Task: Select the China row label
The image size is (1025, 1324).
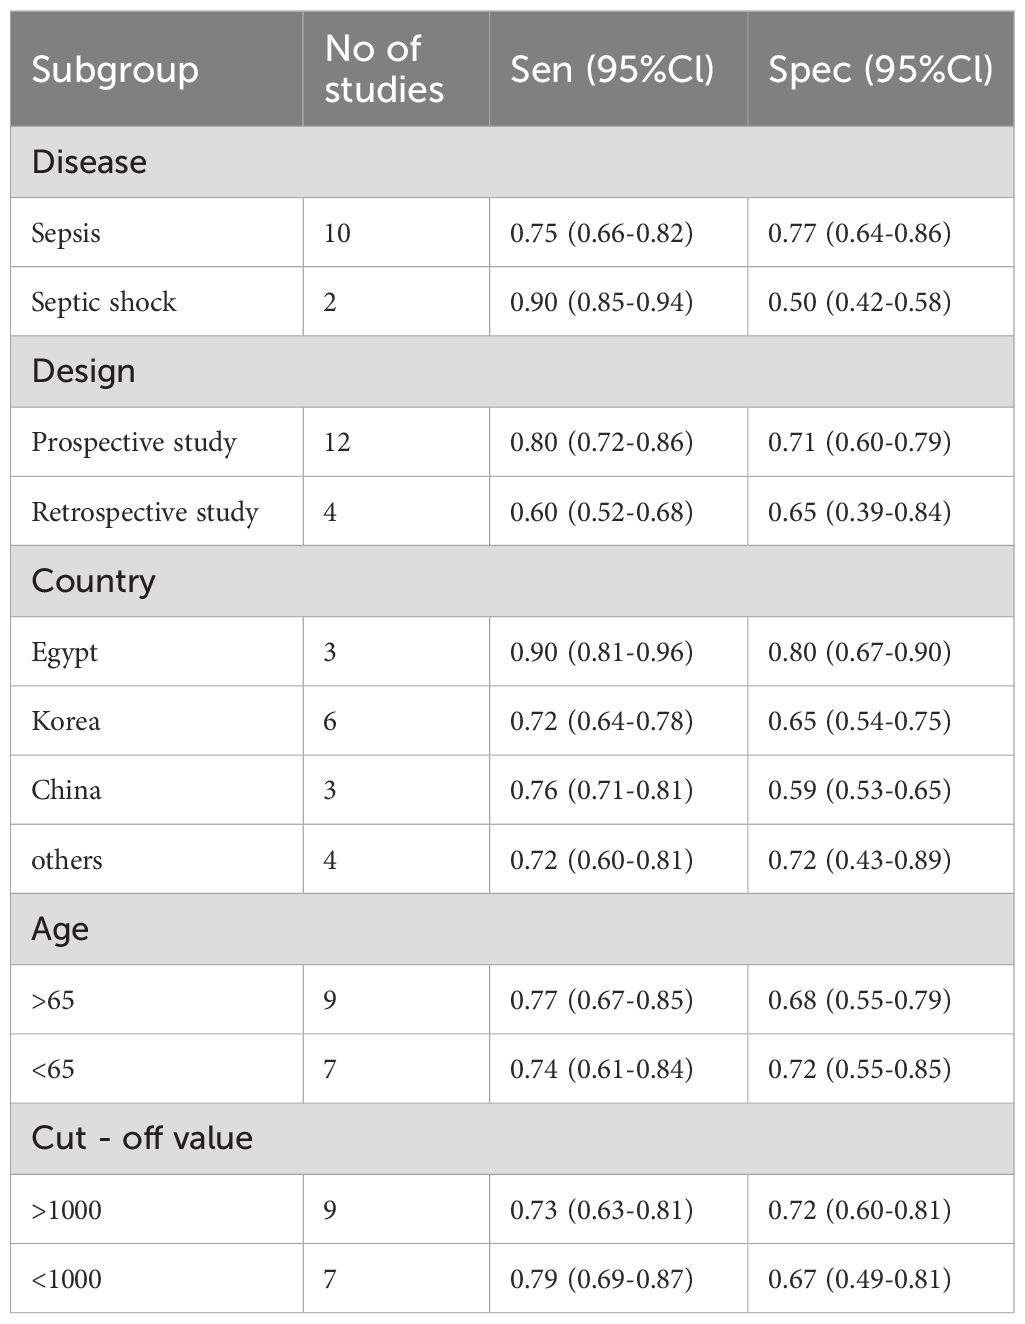Action: click(66, 790)
